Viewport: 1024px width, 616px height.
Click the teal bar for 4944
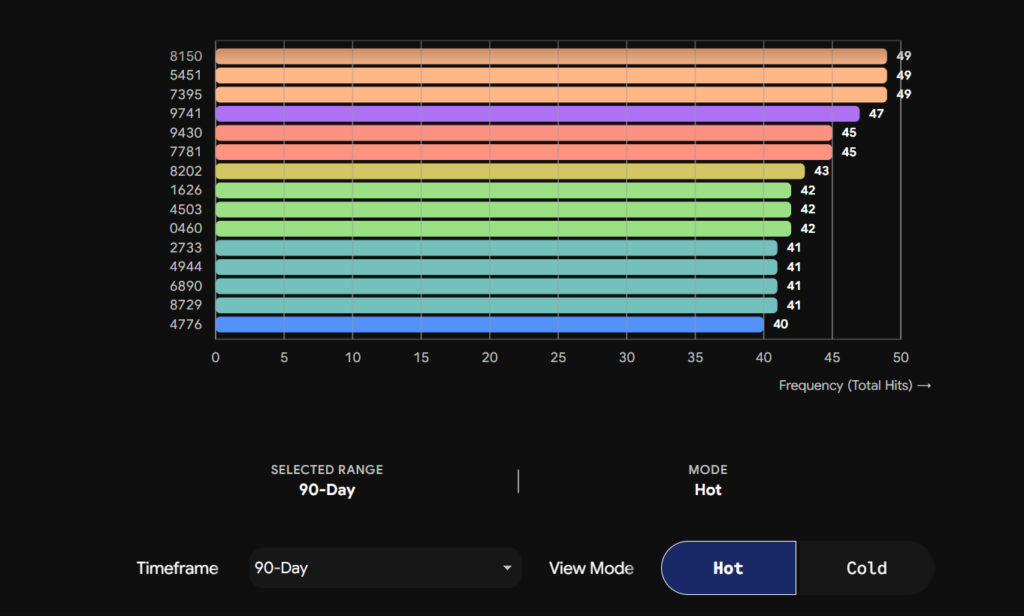(x=496, y=267)
